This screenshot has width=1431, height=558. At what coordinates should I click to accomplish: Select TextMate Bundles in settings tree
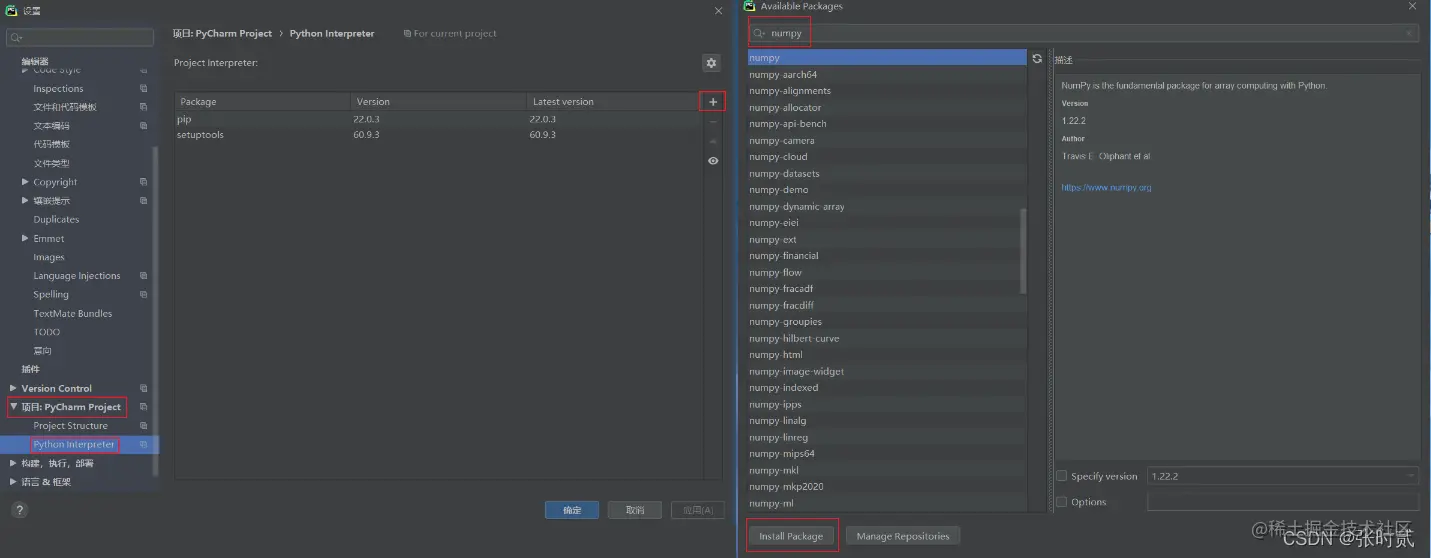[x=73, y=313]
